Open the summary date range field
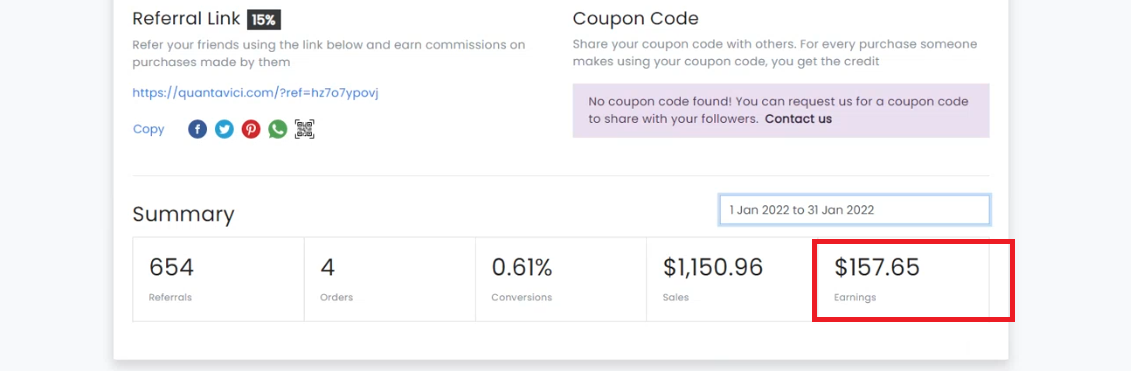1131x371 pixels. click(x=855, y=210)
